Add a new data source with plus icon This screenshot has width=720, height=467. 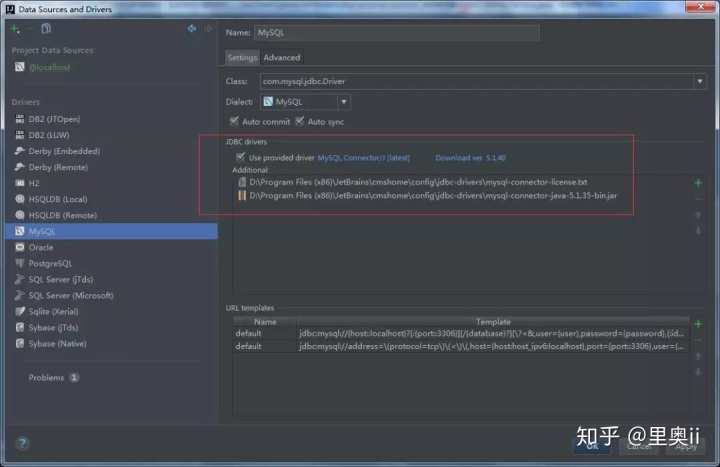pos(15,29)
